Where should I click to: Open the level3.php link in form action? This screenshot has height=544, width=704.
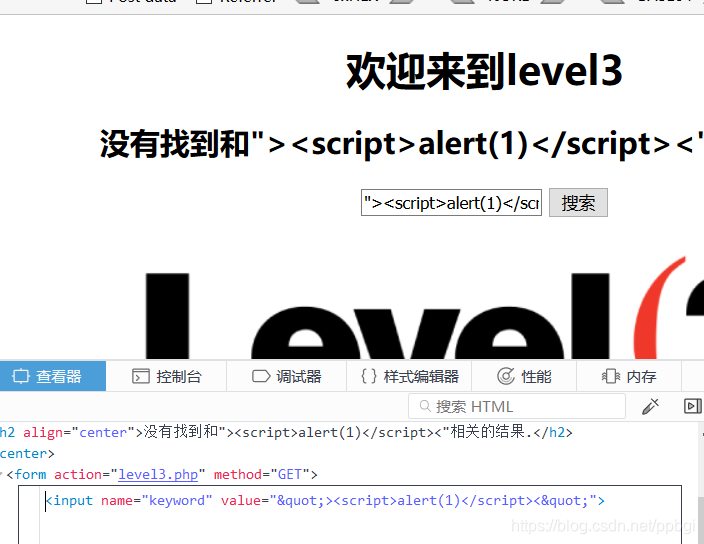click(x=158, y=474)
